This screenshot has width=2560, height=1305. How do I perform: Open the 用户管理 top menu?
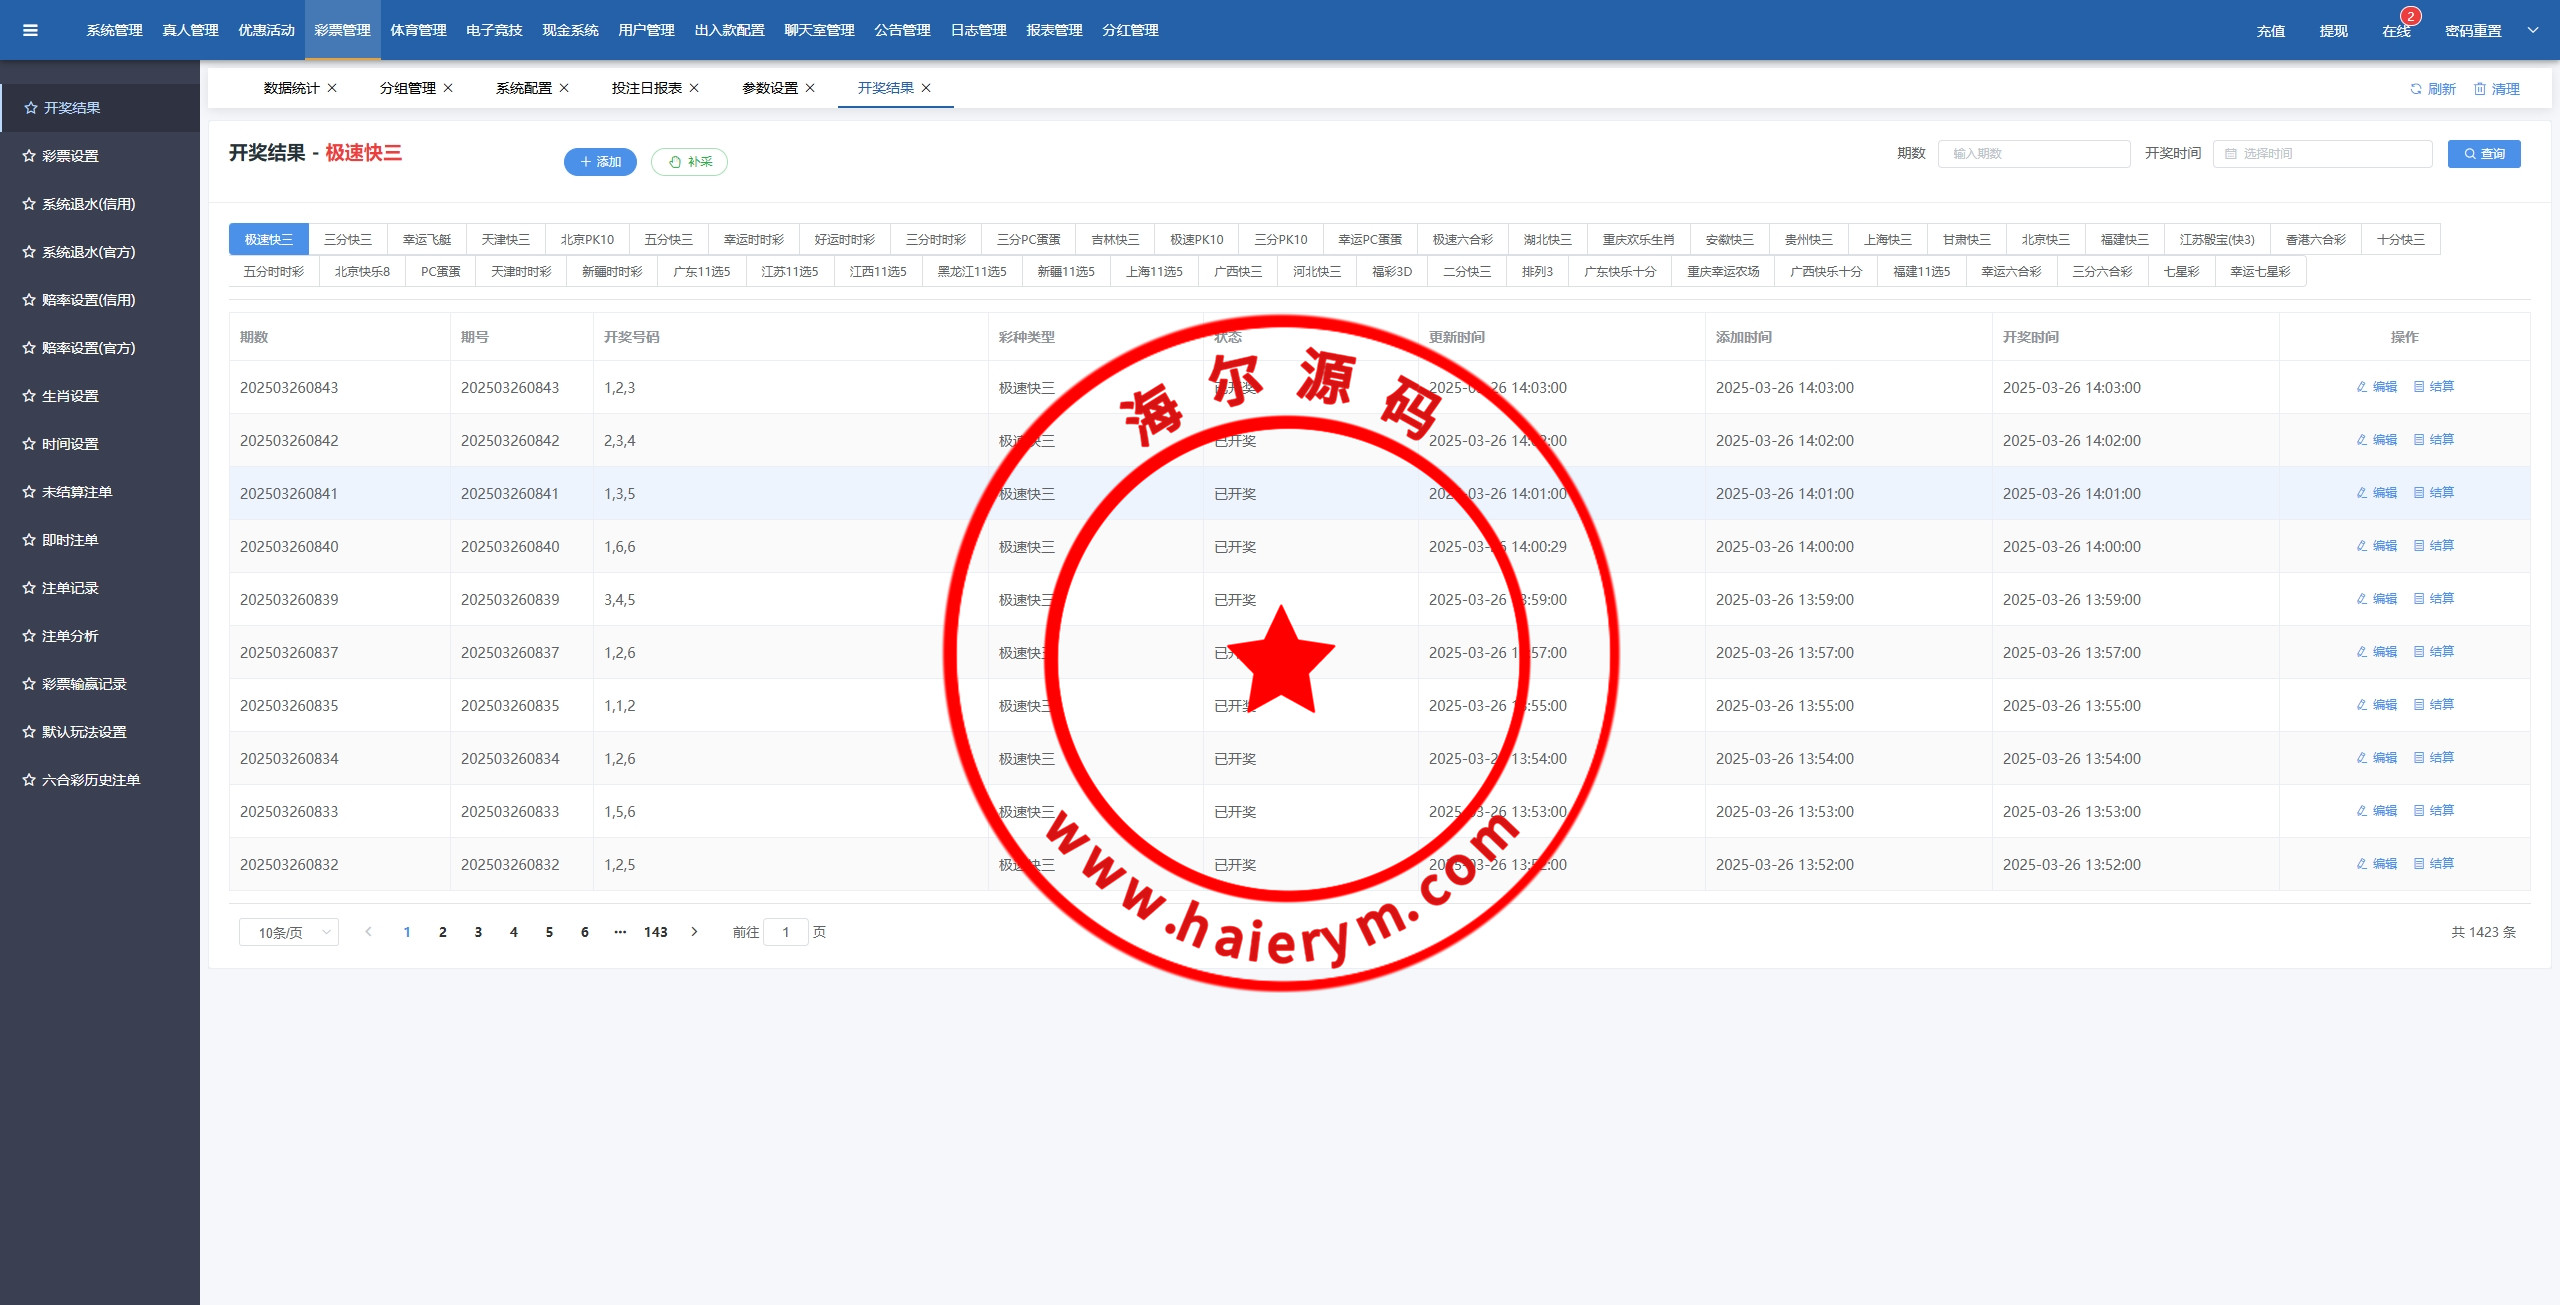tap(646, 30)
